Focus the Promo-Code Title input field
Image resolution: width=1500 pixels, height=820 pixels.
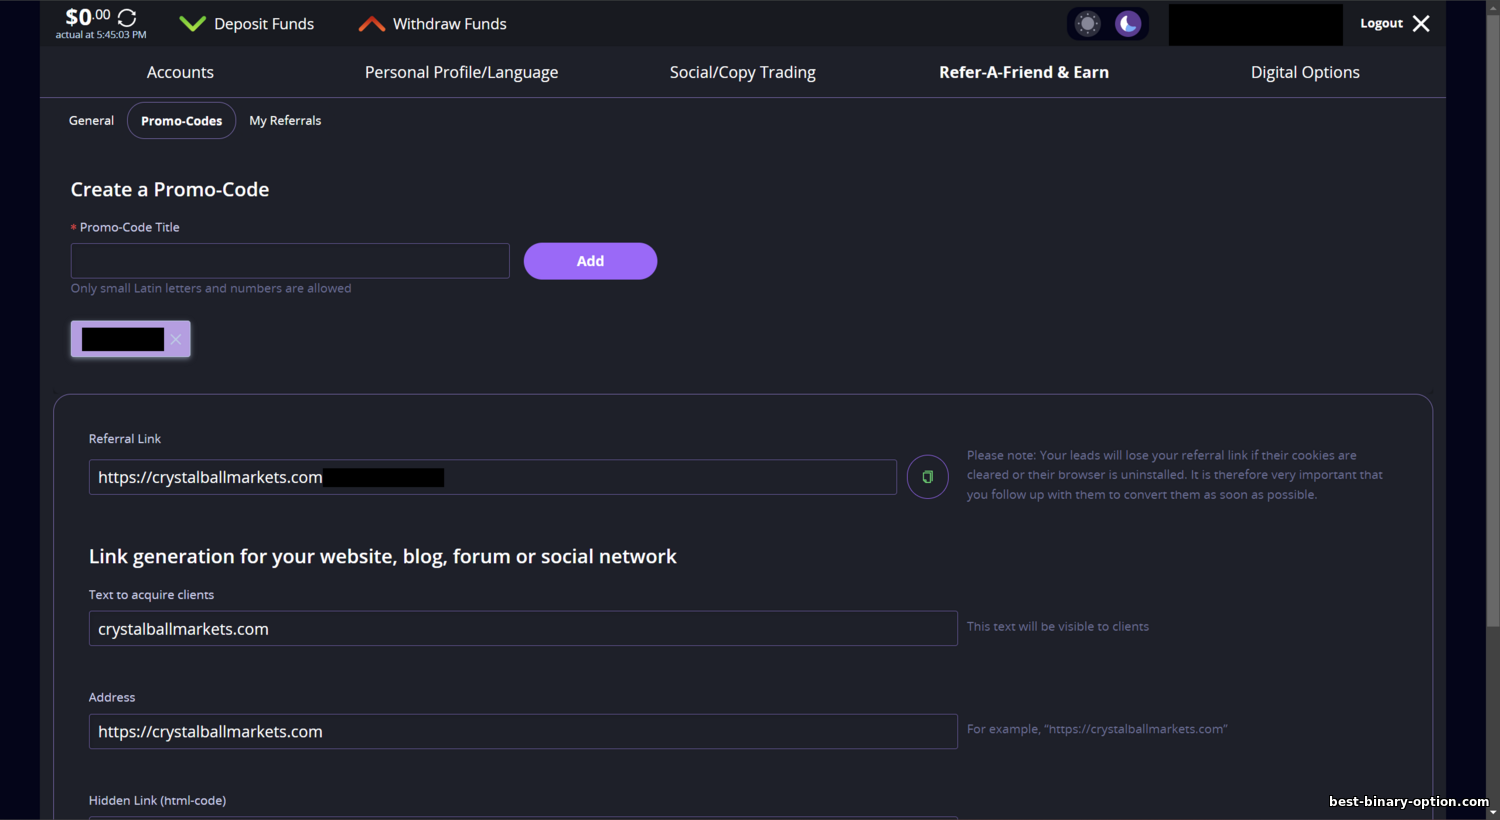pos(290,261)
